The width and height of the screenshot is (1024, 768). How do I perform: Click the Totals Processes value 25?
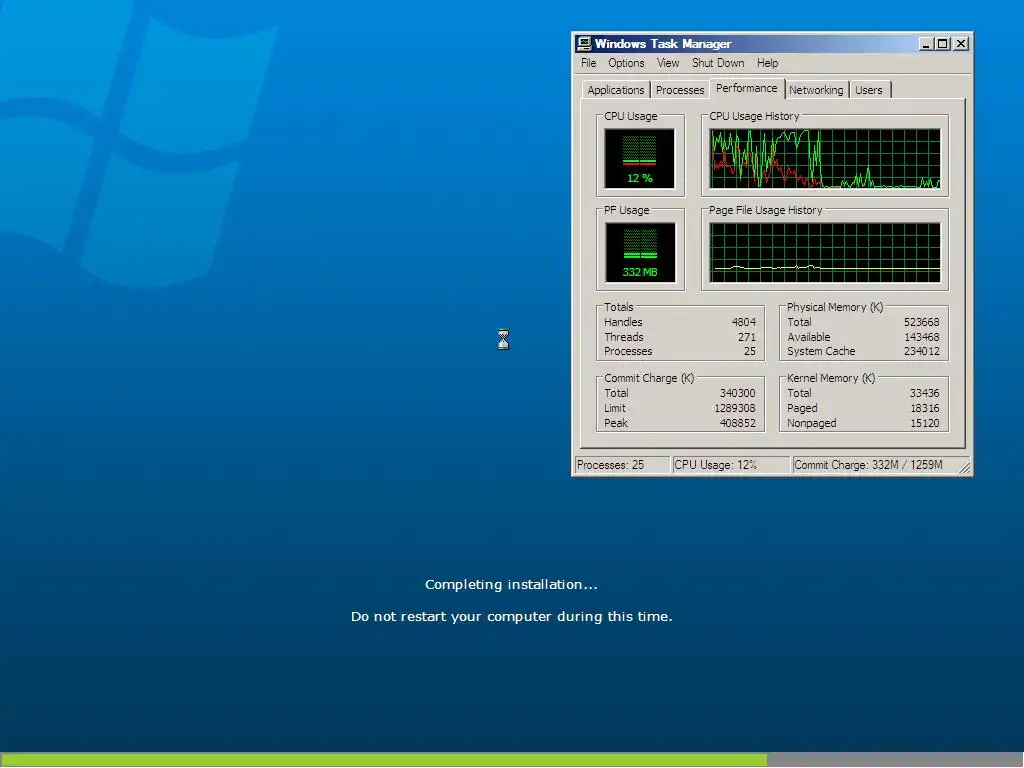[750, 351]
